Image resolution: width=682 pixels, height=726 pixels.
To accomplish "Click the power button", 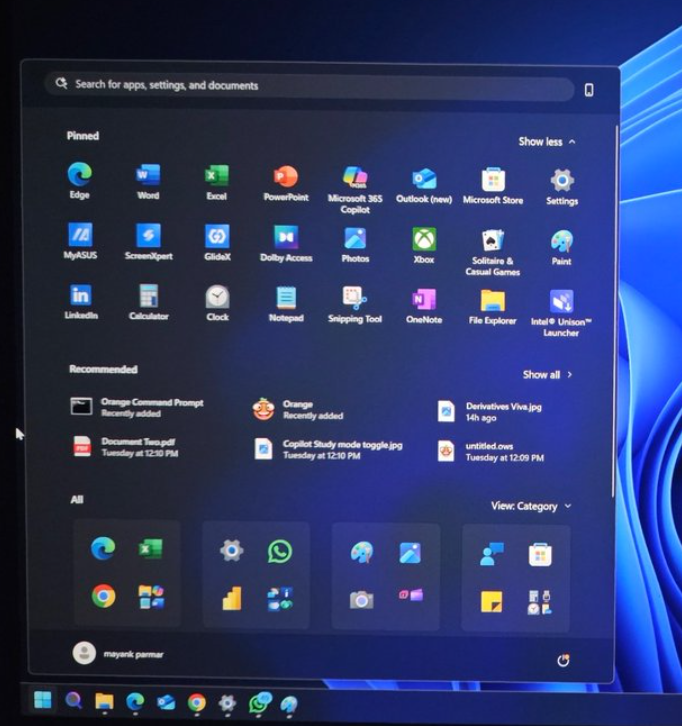I will click(x=563, y=660).
